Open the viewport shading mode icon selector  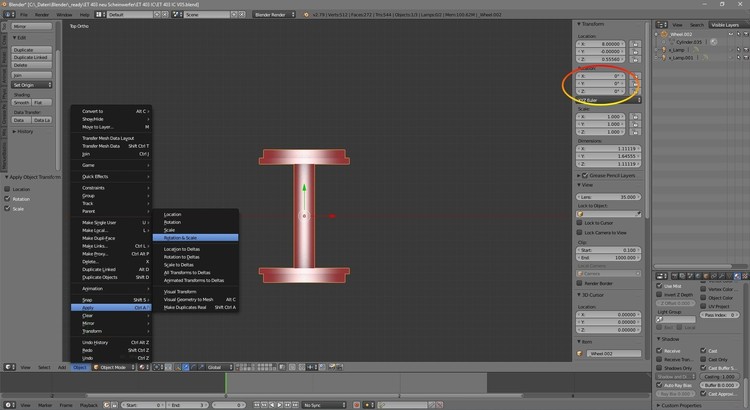coord(143,367)
